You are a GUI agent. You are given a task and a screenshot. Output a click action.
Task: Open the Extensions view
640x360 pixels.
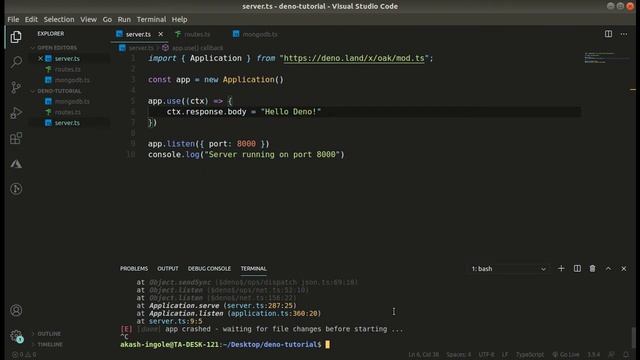tap(16, 138)
